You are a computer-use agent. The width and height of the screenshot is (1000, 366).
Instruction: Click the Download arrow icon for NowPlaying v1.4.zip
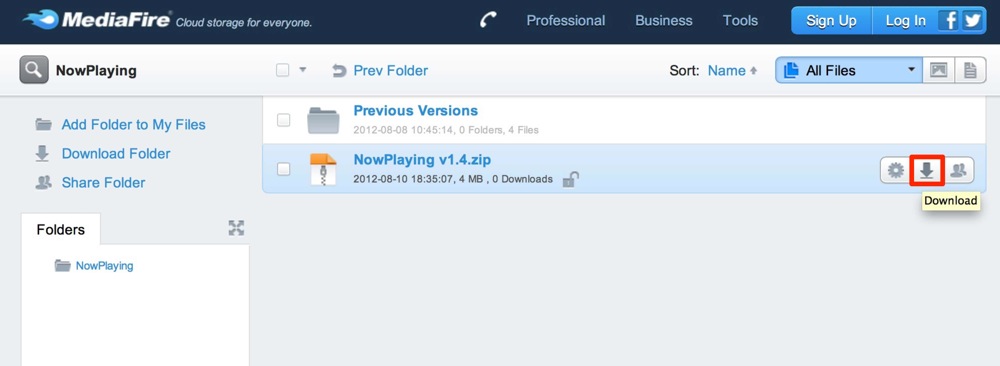(927, 170)
